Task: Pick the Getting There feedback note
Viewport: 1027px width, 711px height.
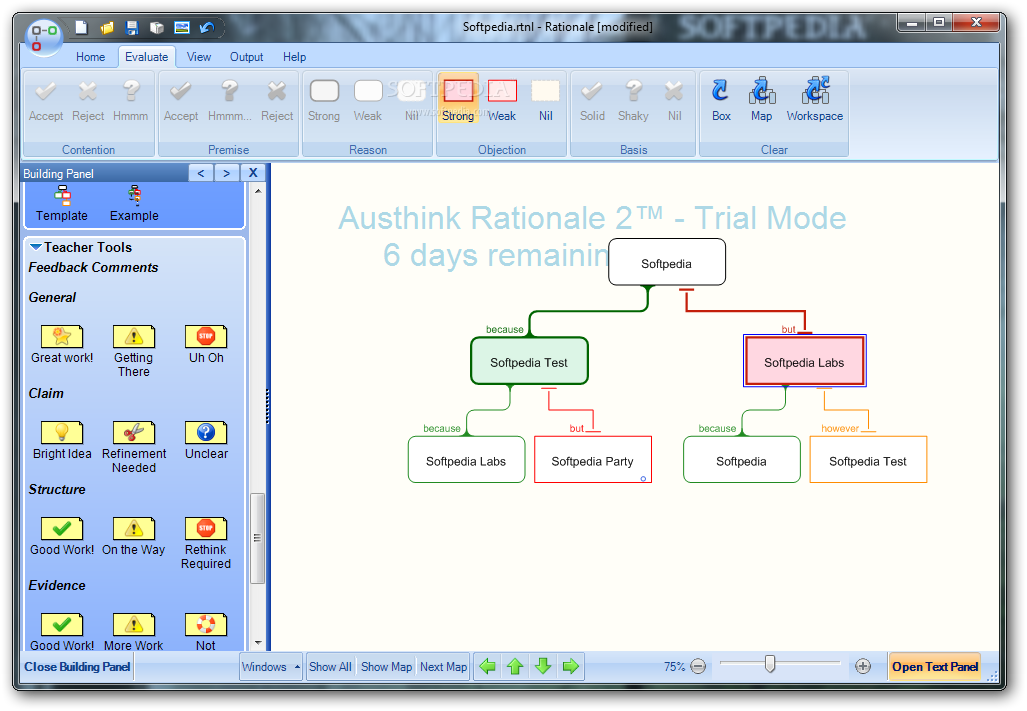Action: pyautogui.click(x=134, y=351)
